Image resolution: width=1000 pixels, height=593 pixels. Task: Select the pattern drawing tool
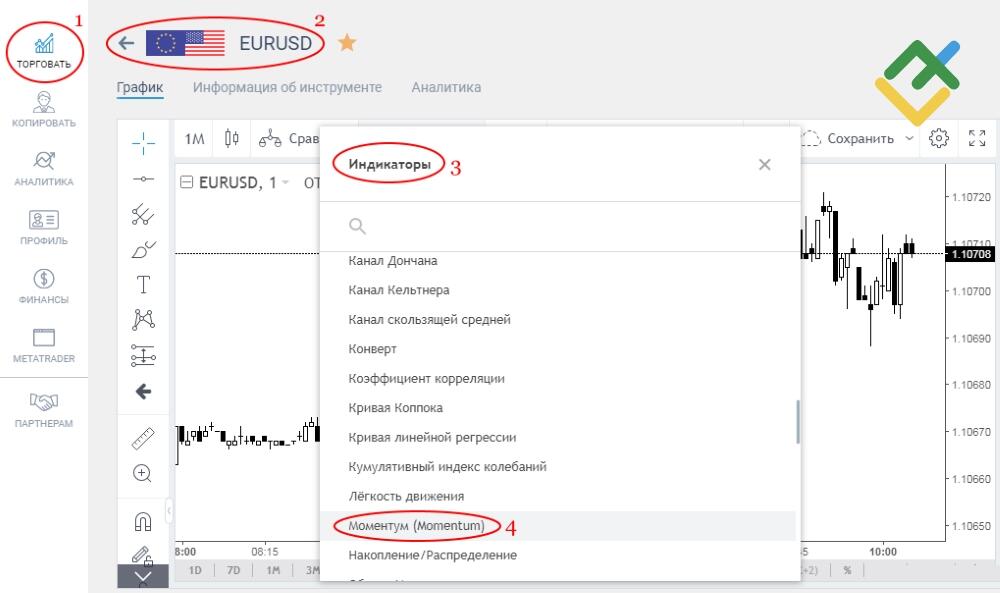(x=143, y=319)
